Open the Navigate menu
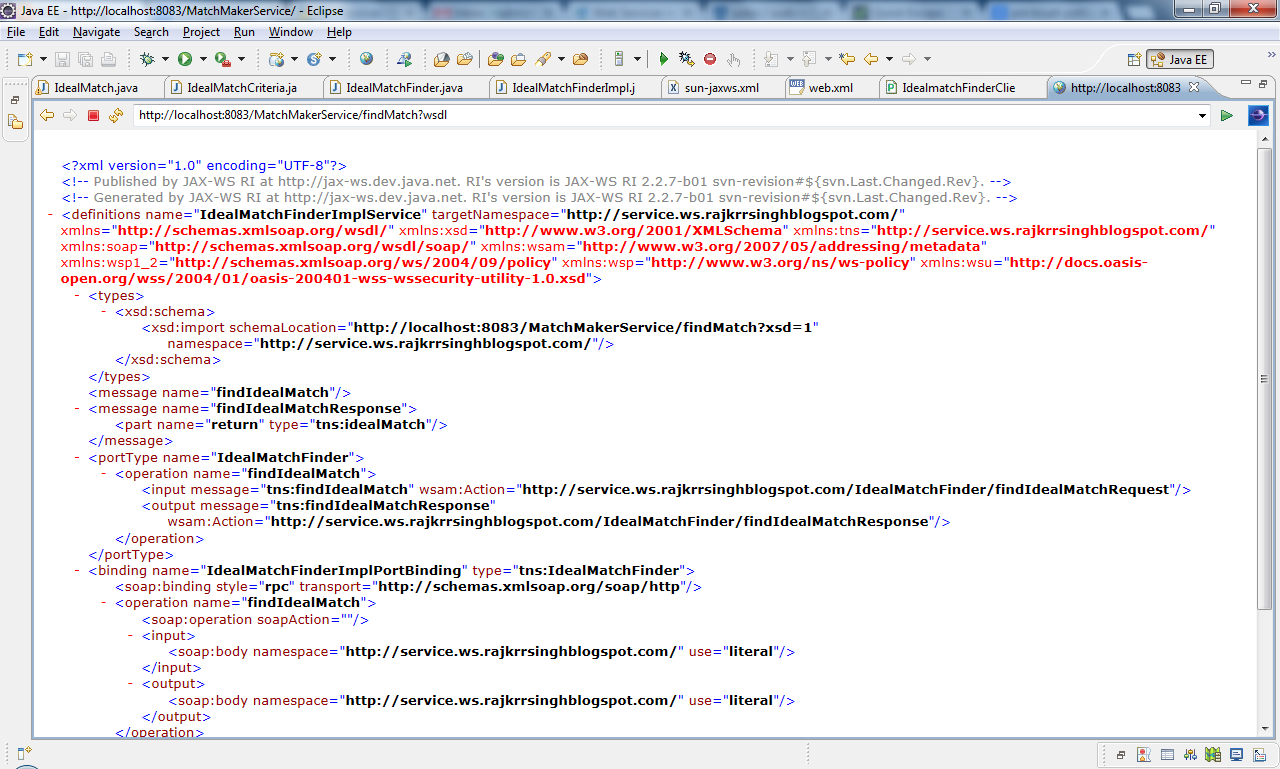 (x=96, y=31)
